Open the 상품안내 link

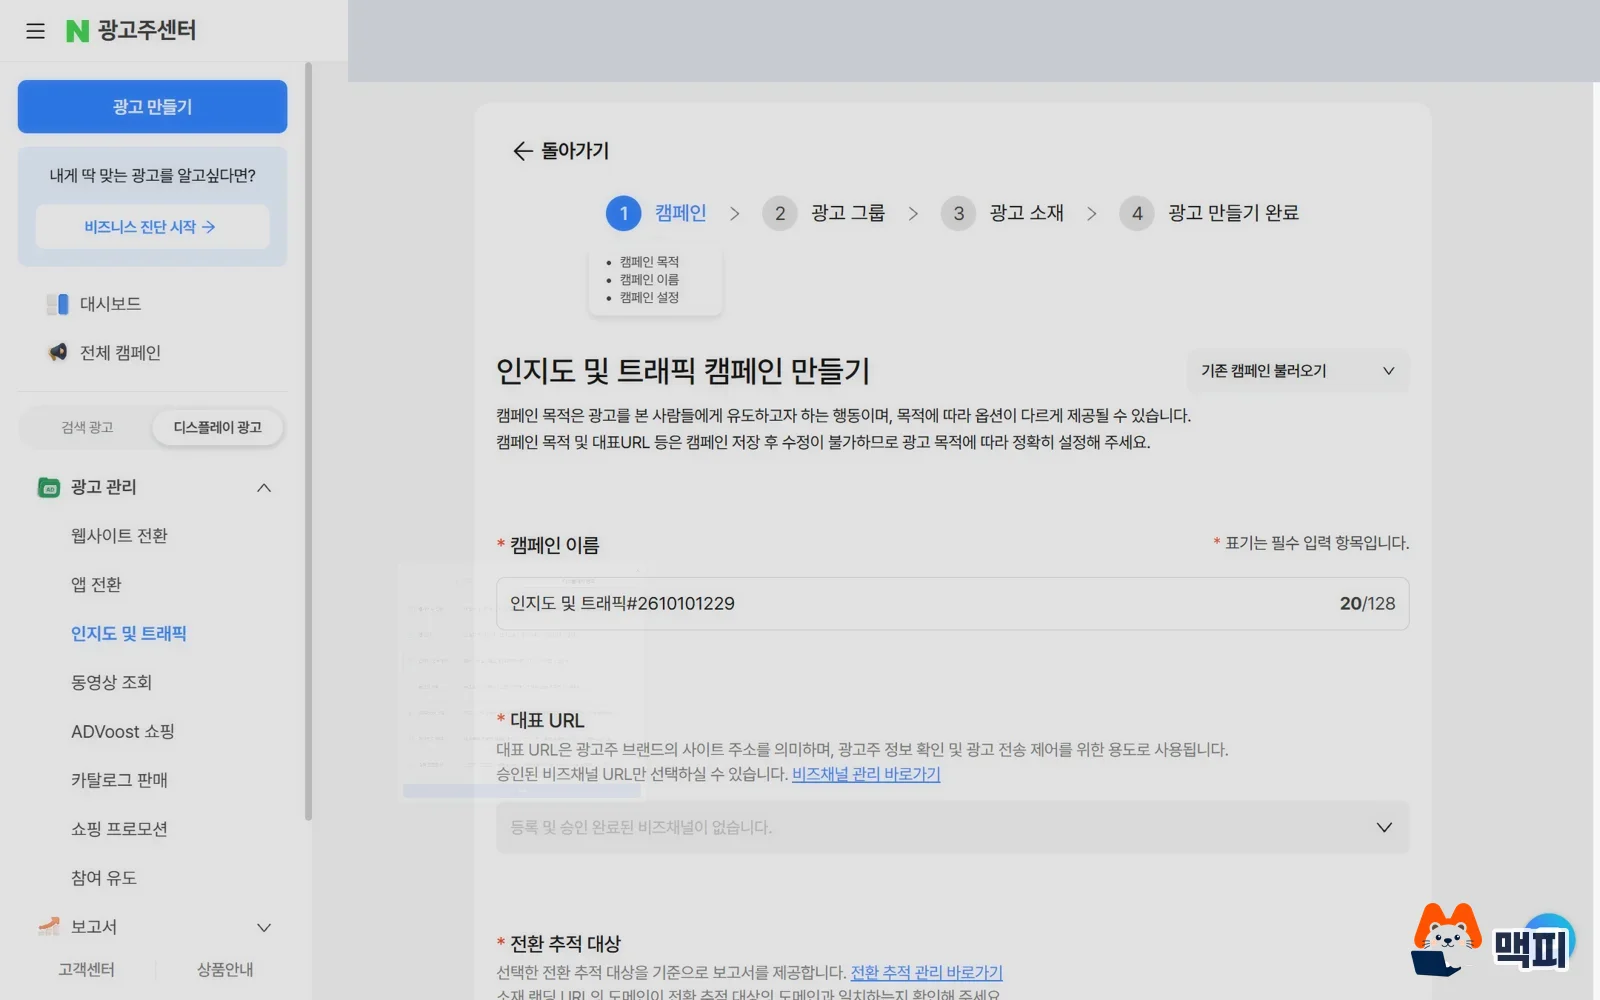[x=225, y=970]
